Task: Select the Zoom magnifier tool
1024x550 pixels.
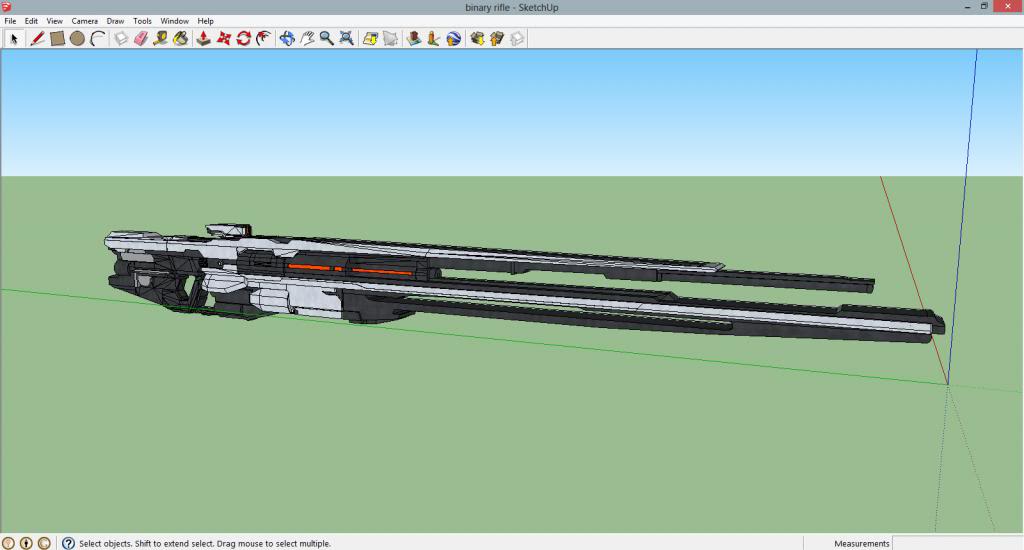Action: point(327,39)
